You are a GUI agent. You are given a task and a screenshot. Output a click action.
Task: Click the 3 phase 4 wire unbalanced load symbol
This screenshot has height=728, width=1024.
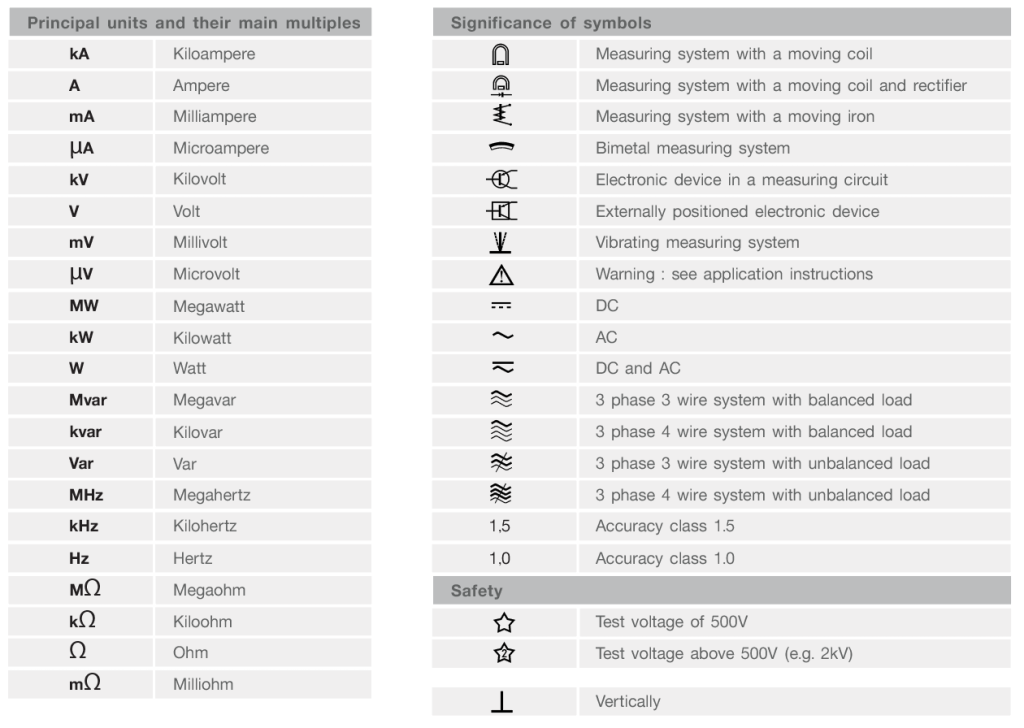click(502, 494)
